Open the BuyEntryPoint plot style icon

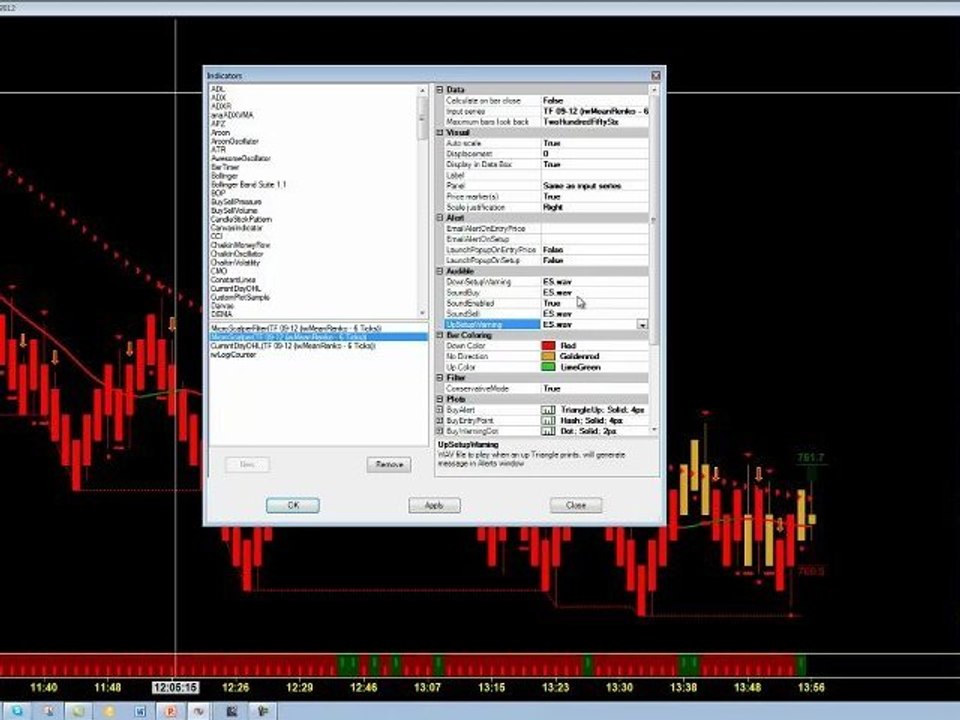(x=548, y=421)
